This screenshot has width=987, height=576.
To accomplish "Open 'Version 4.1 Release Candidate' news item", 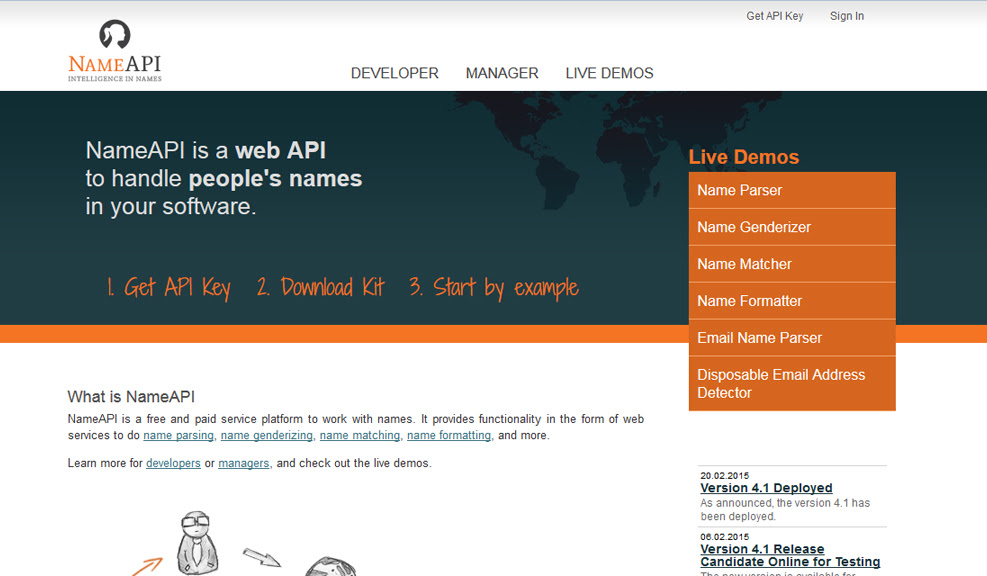I will coord(790,555).
